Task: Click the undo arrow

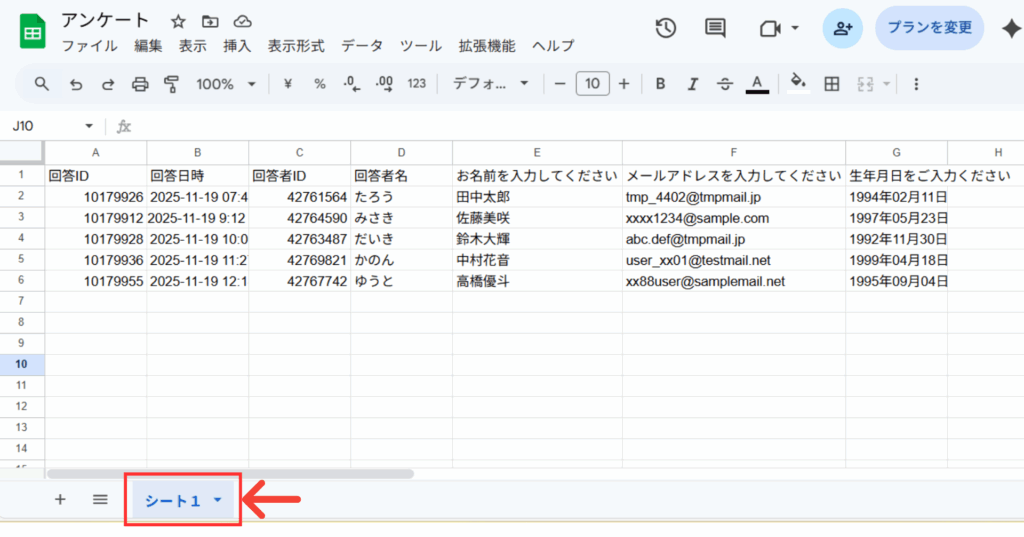Action: (x=76, y=84)
